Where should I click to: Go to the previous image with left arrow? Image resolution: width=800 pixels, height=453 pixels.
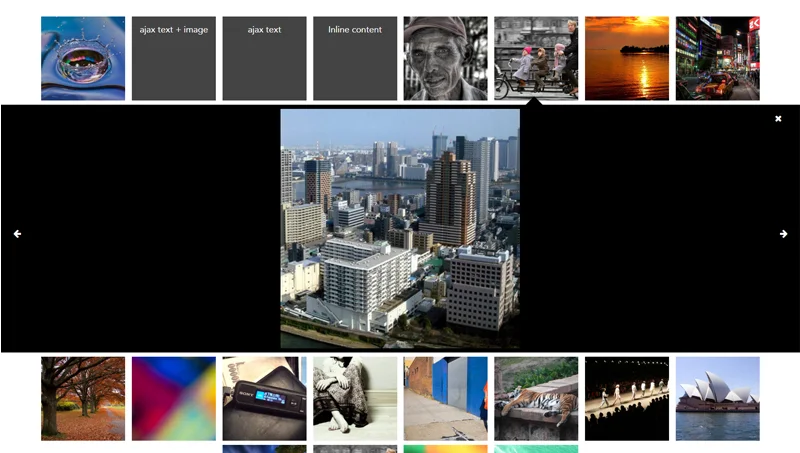coord(17,234)
